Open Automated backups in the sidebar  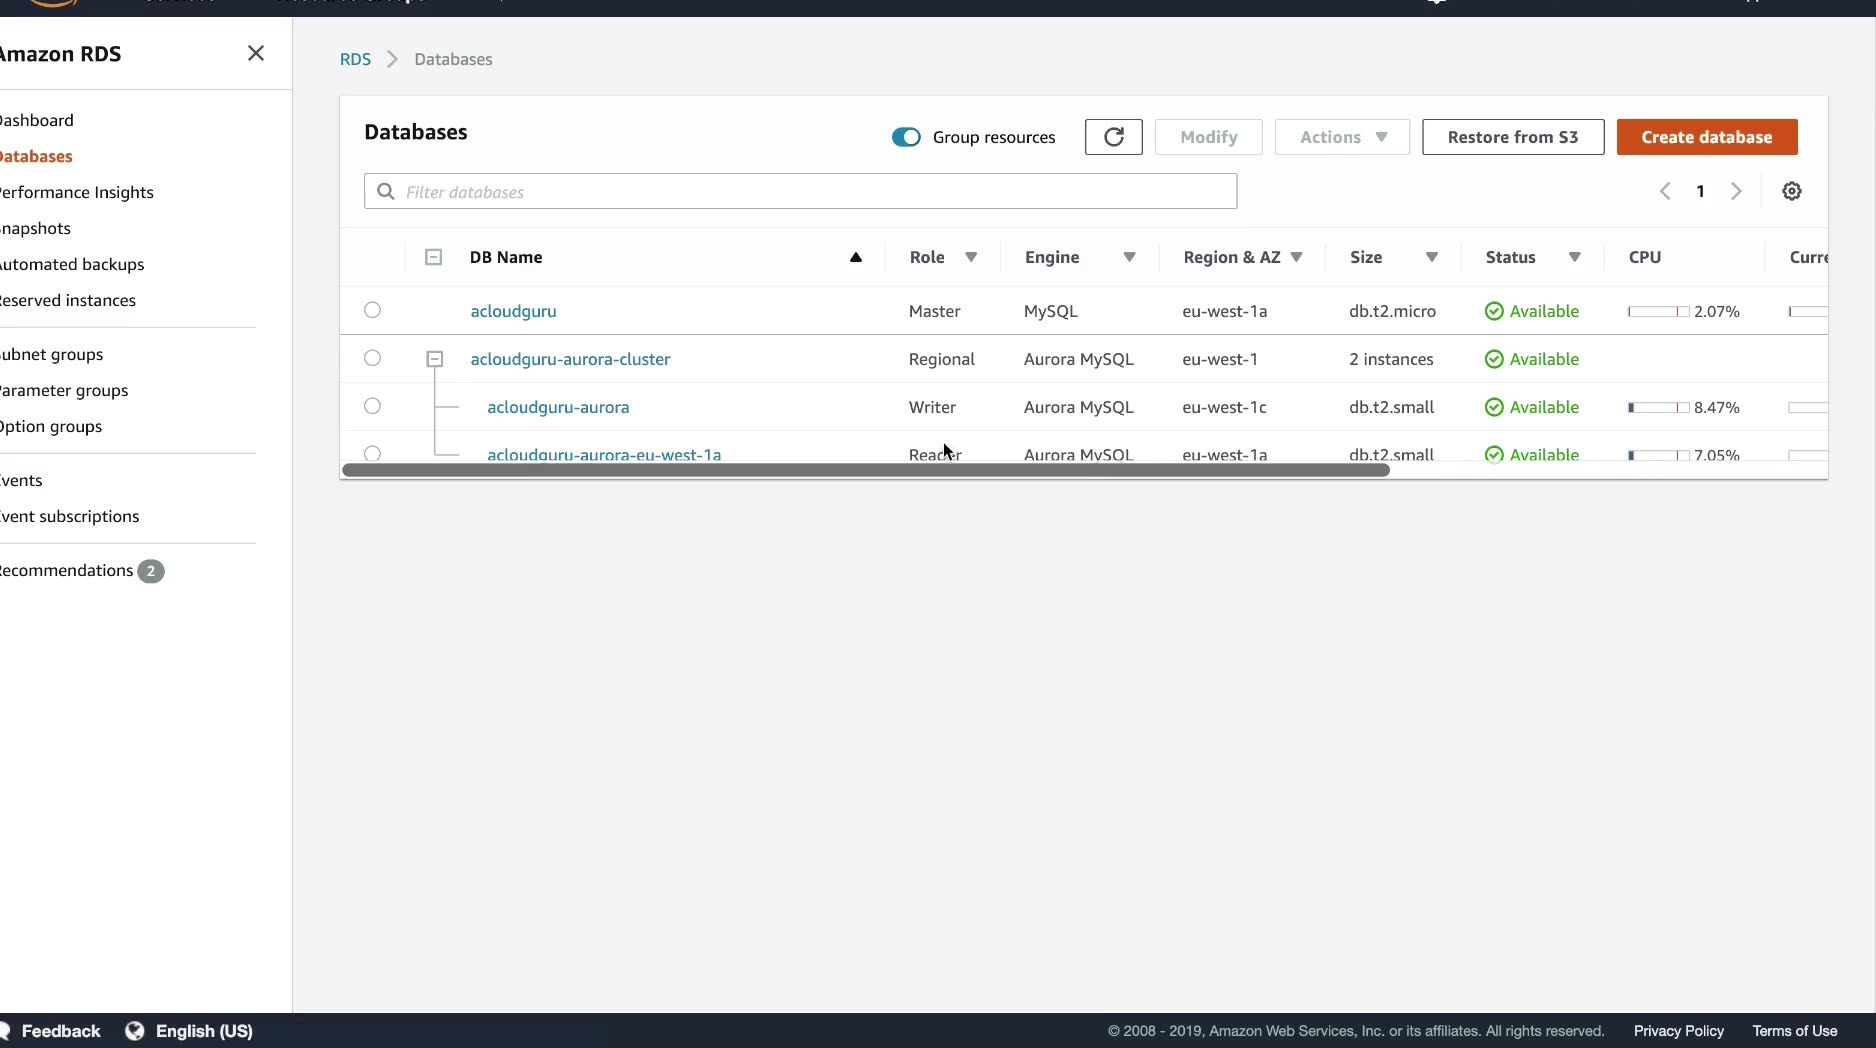72,264
